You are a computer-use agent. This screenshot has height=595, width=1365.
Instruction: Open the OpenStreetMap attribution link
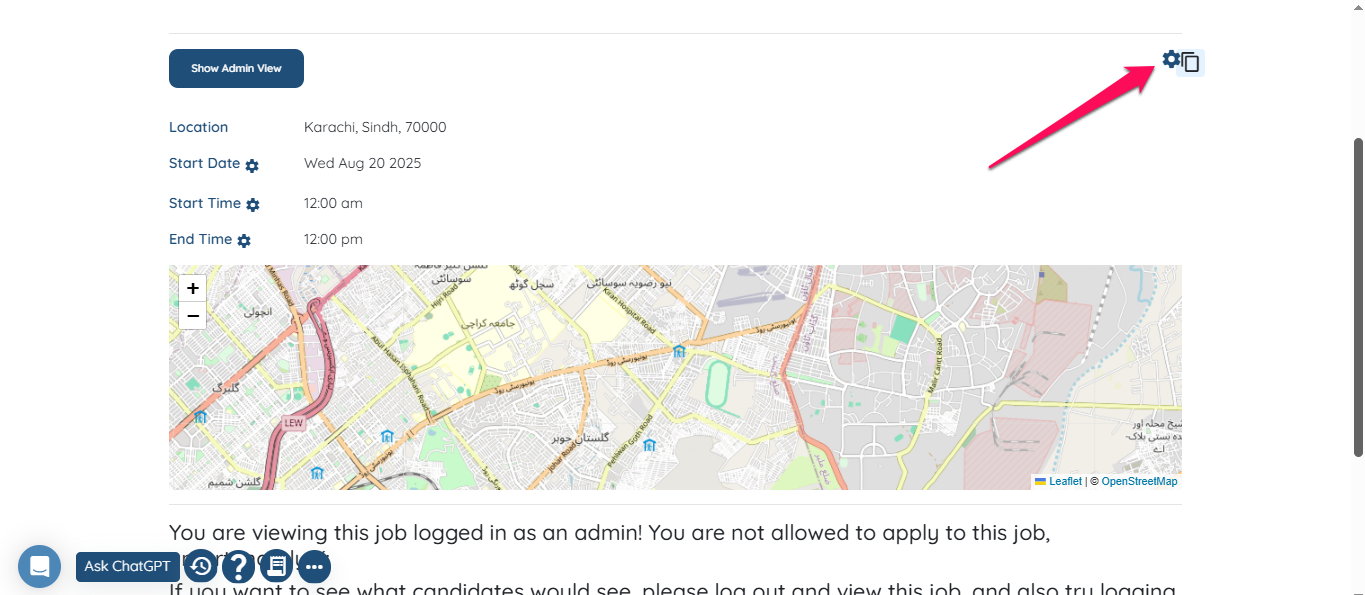1139,482
